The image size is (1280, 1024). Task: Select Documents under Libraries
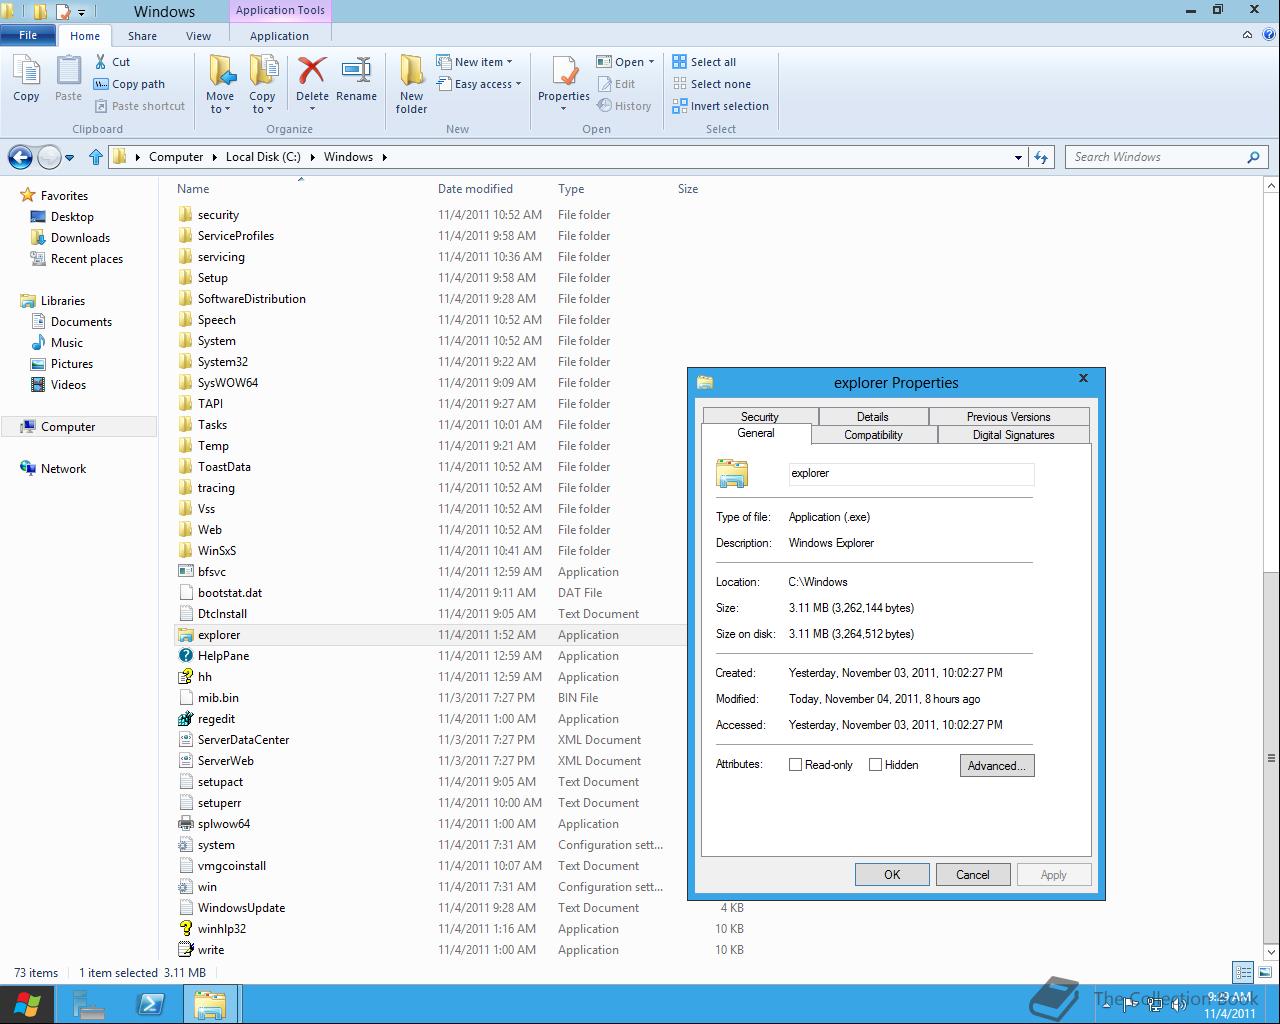[x=81, y=322]
